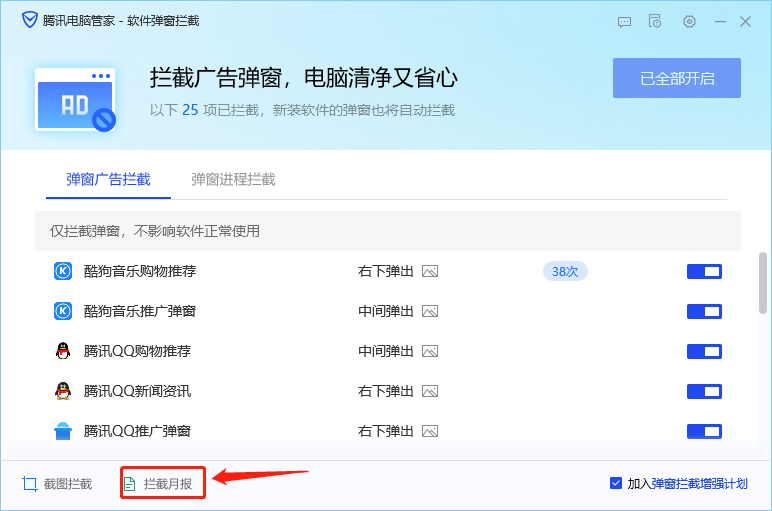Preview popup image for 酷狗音乐购物推荐
Screen dimensions: 772x511
coord(430,271)
